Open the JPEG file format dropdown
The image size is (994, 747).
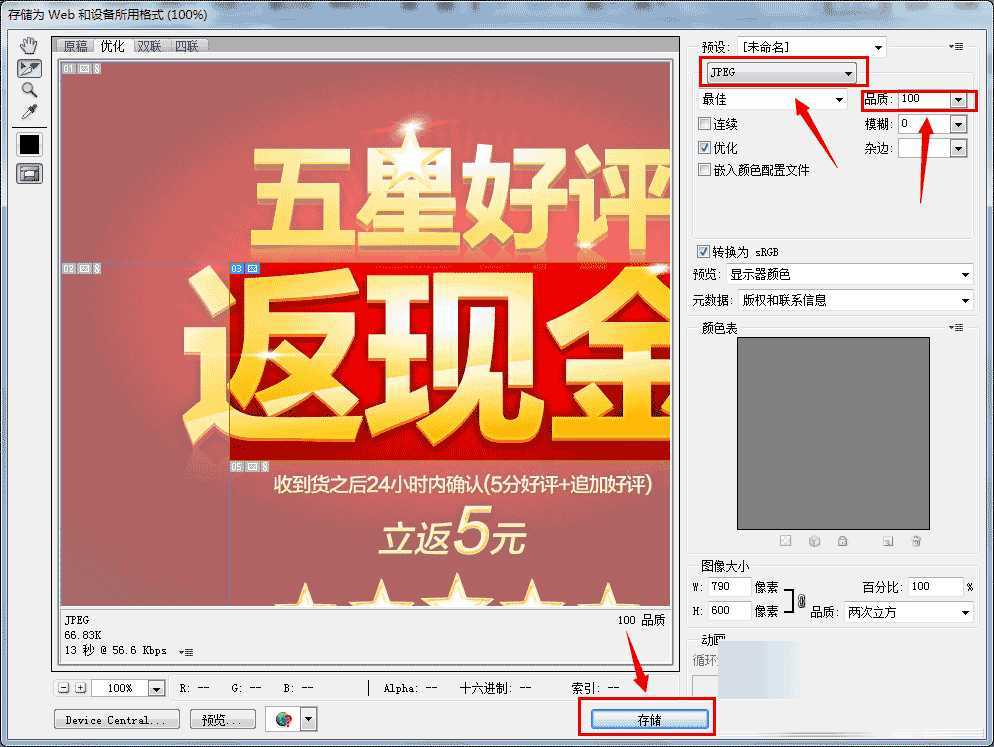pyautogui.click(x=782, y=72)
